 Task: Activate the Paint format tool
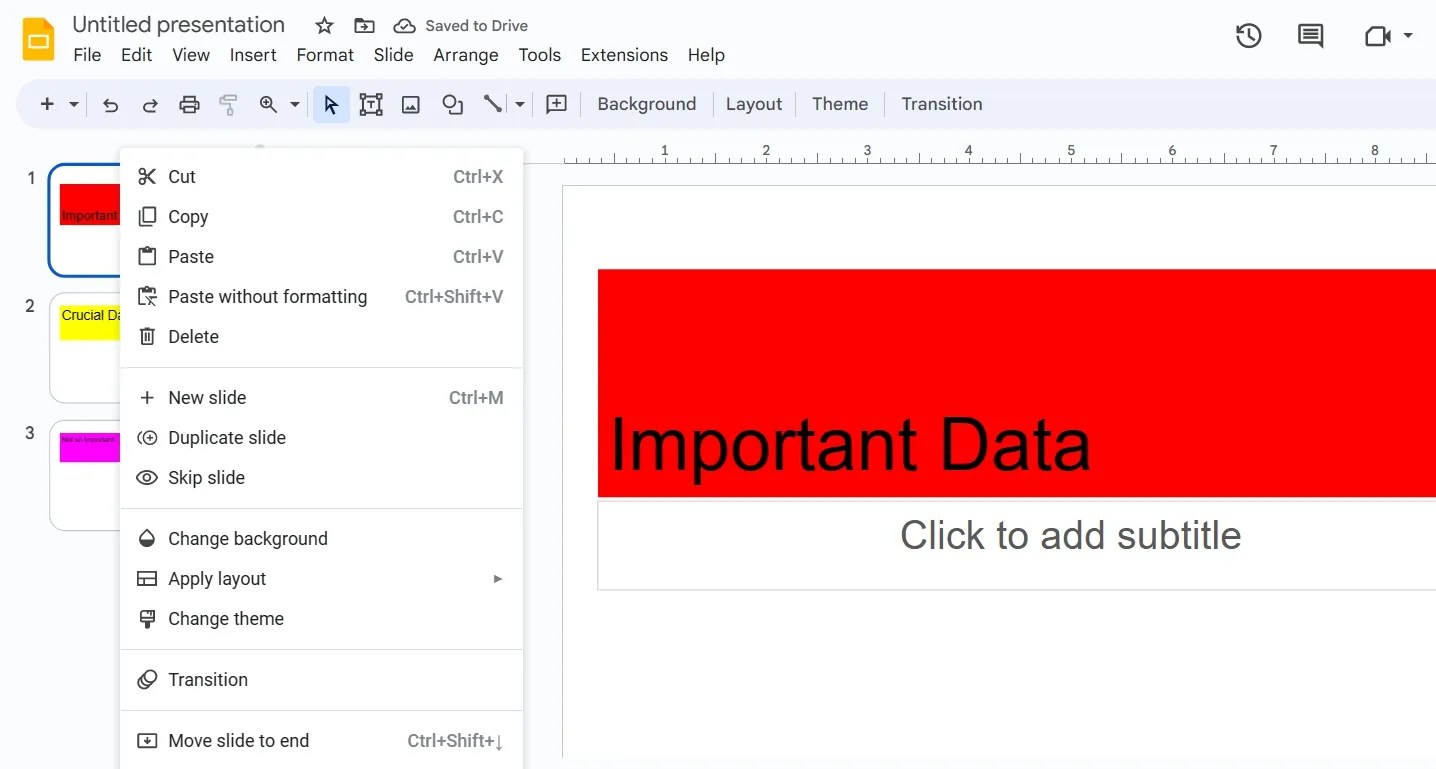coord(228,103)
